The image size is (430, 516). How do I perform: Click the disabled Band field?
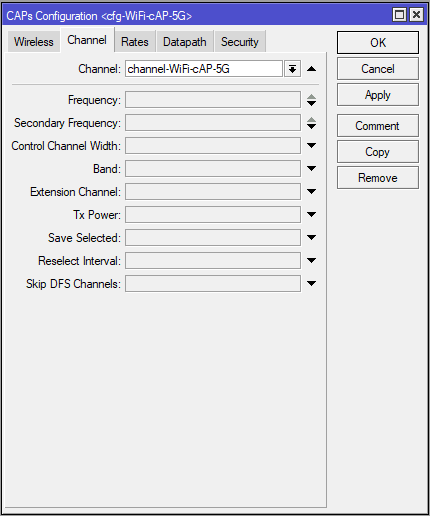coord(213,169)
